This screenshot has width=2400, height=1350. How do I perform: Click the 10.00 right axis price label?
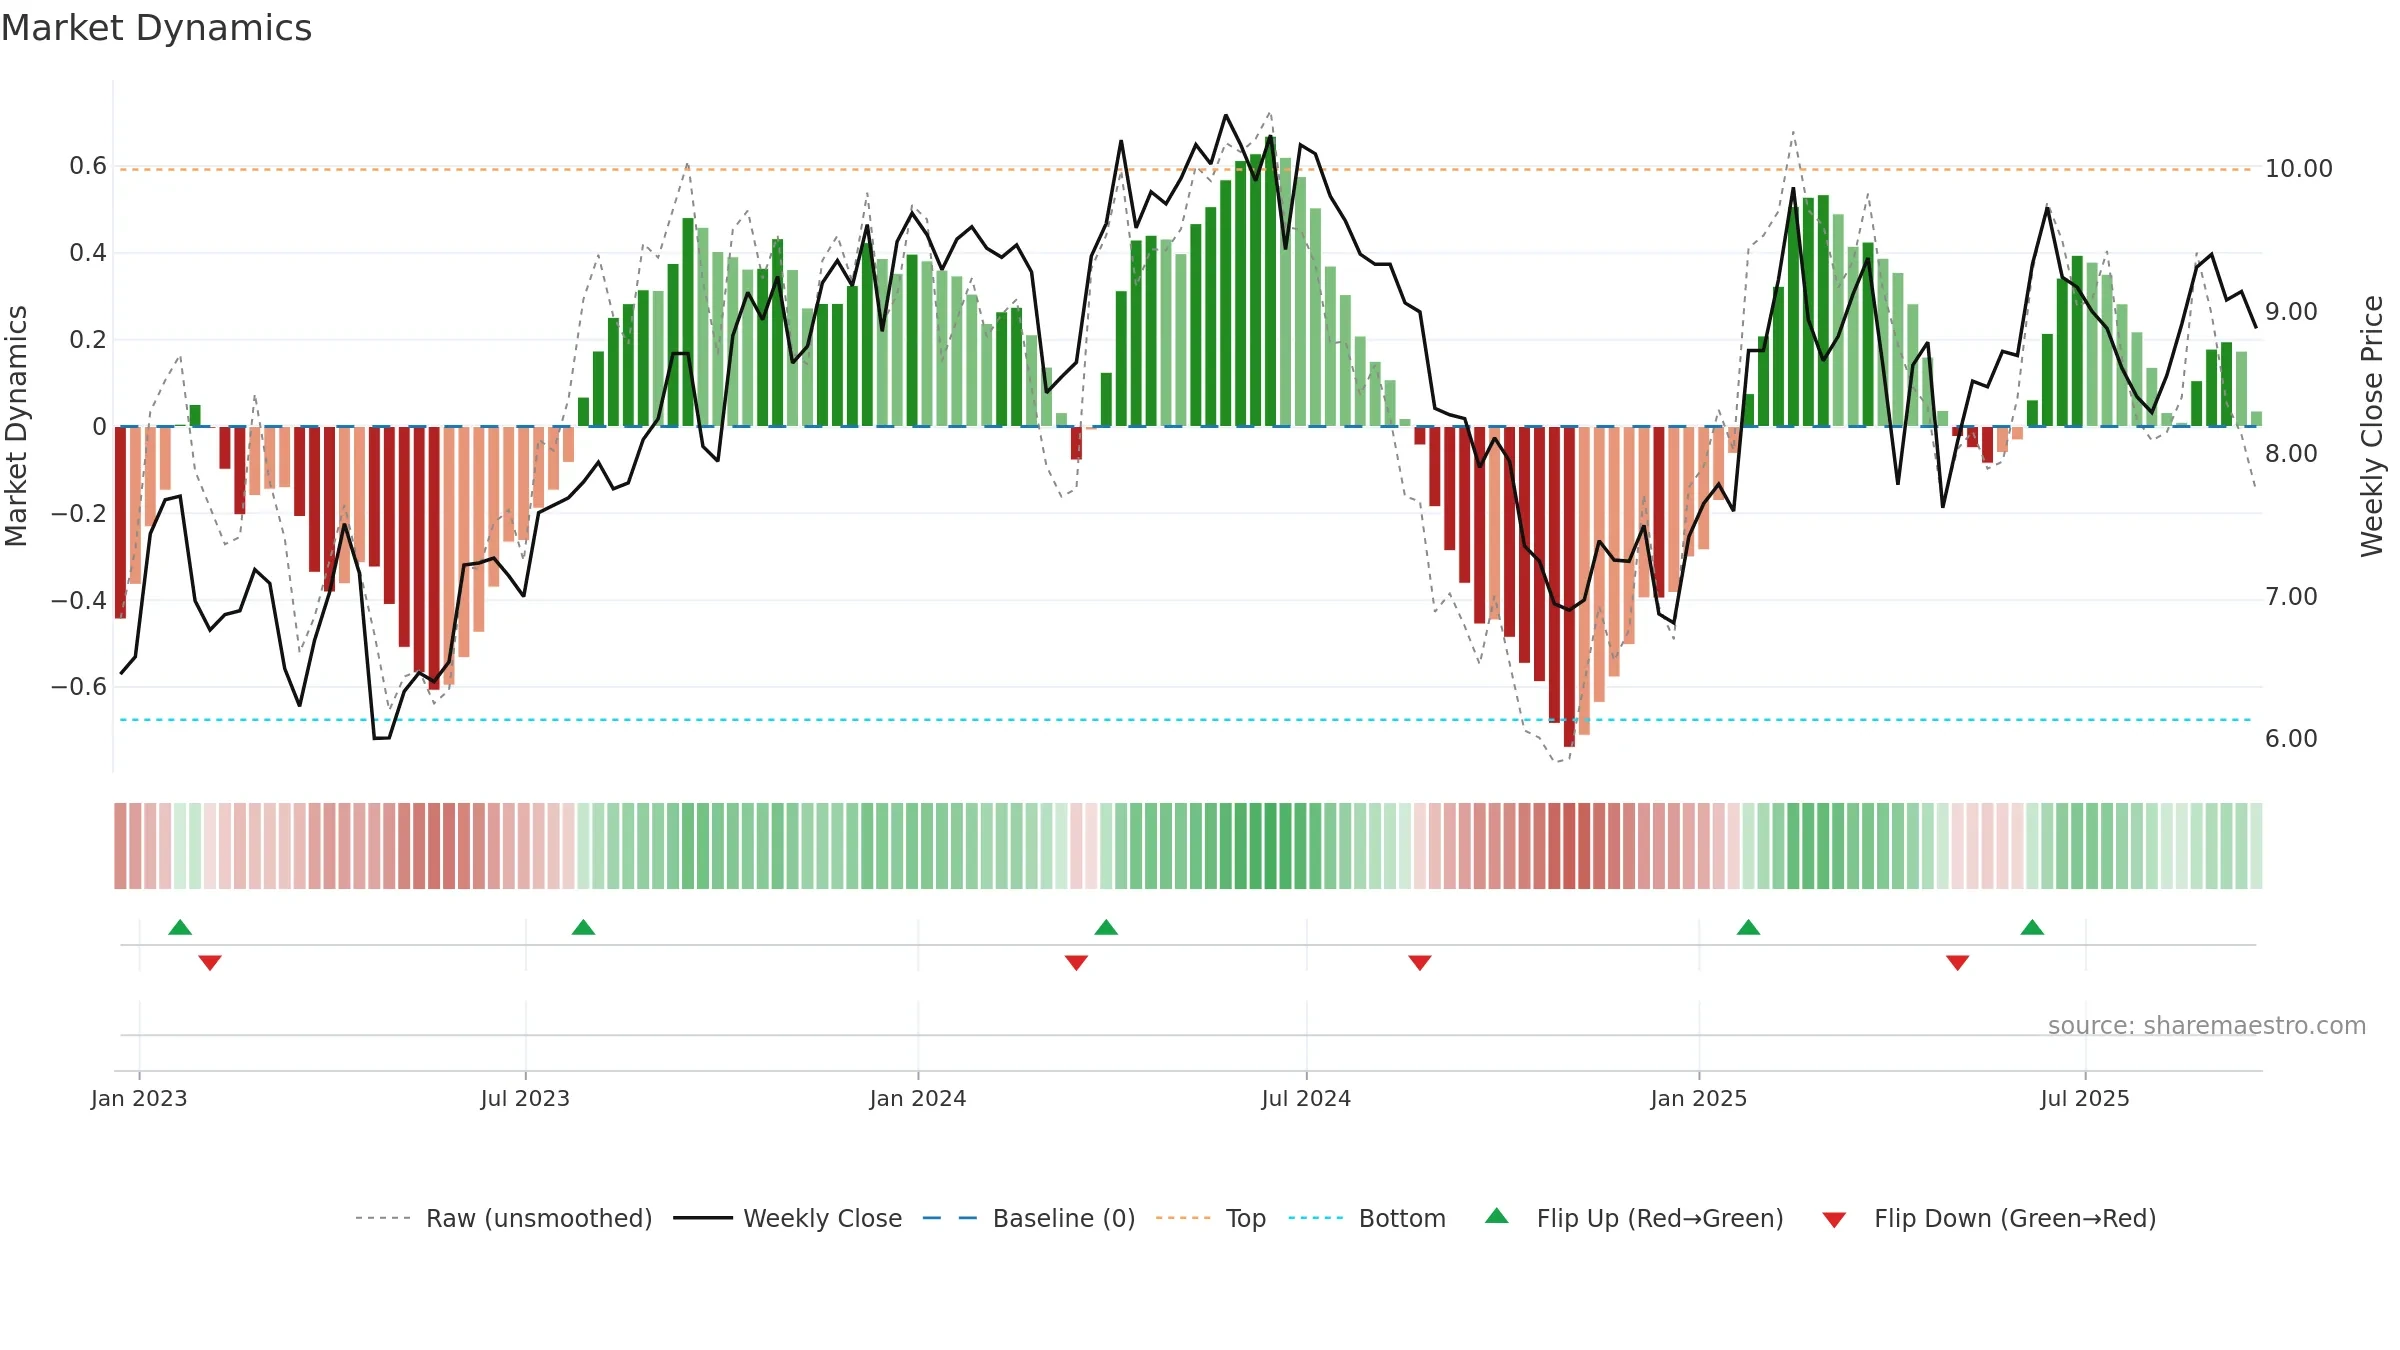click(x=2299, y=169)
